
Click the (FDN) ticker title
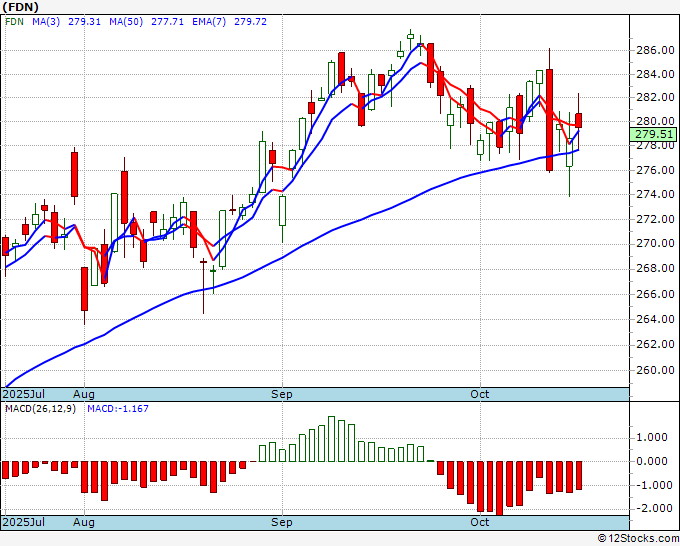tap(20, 7)
